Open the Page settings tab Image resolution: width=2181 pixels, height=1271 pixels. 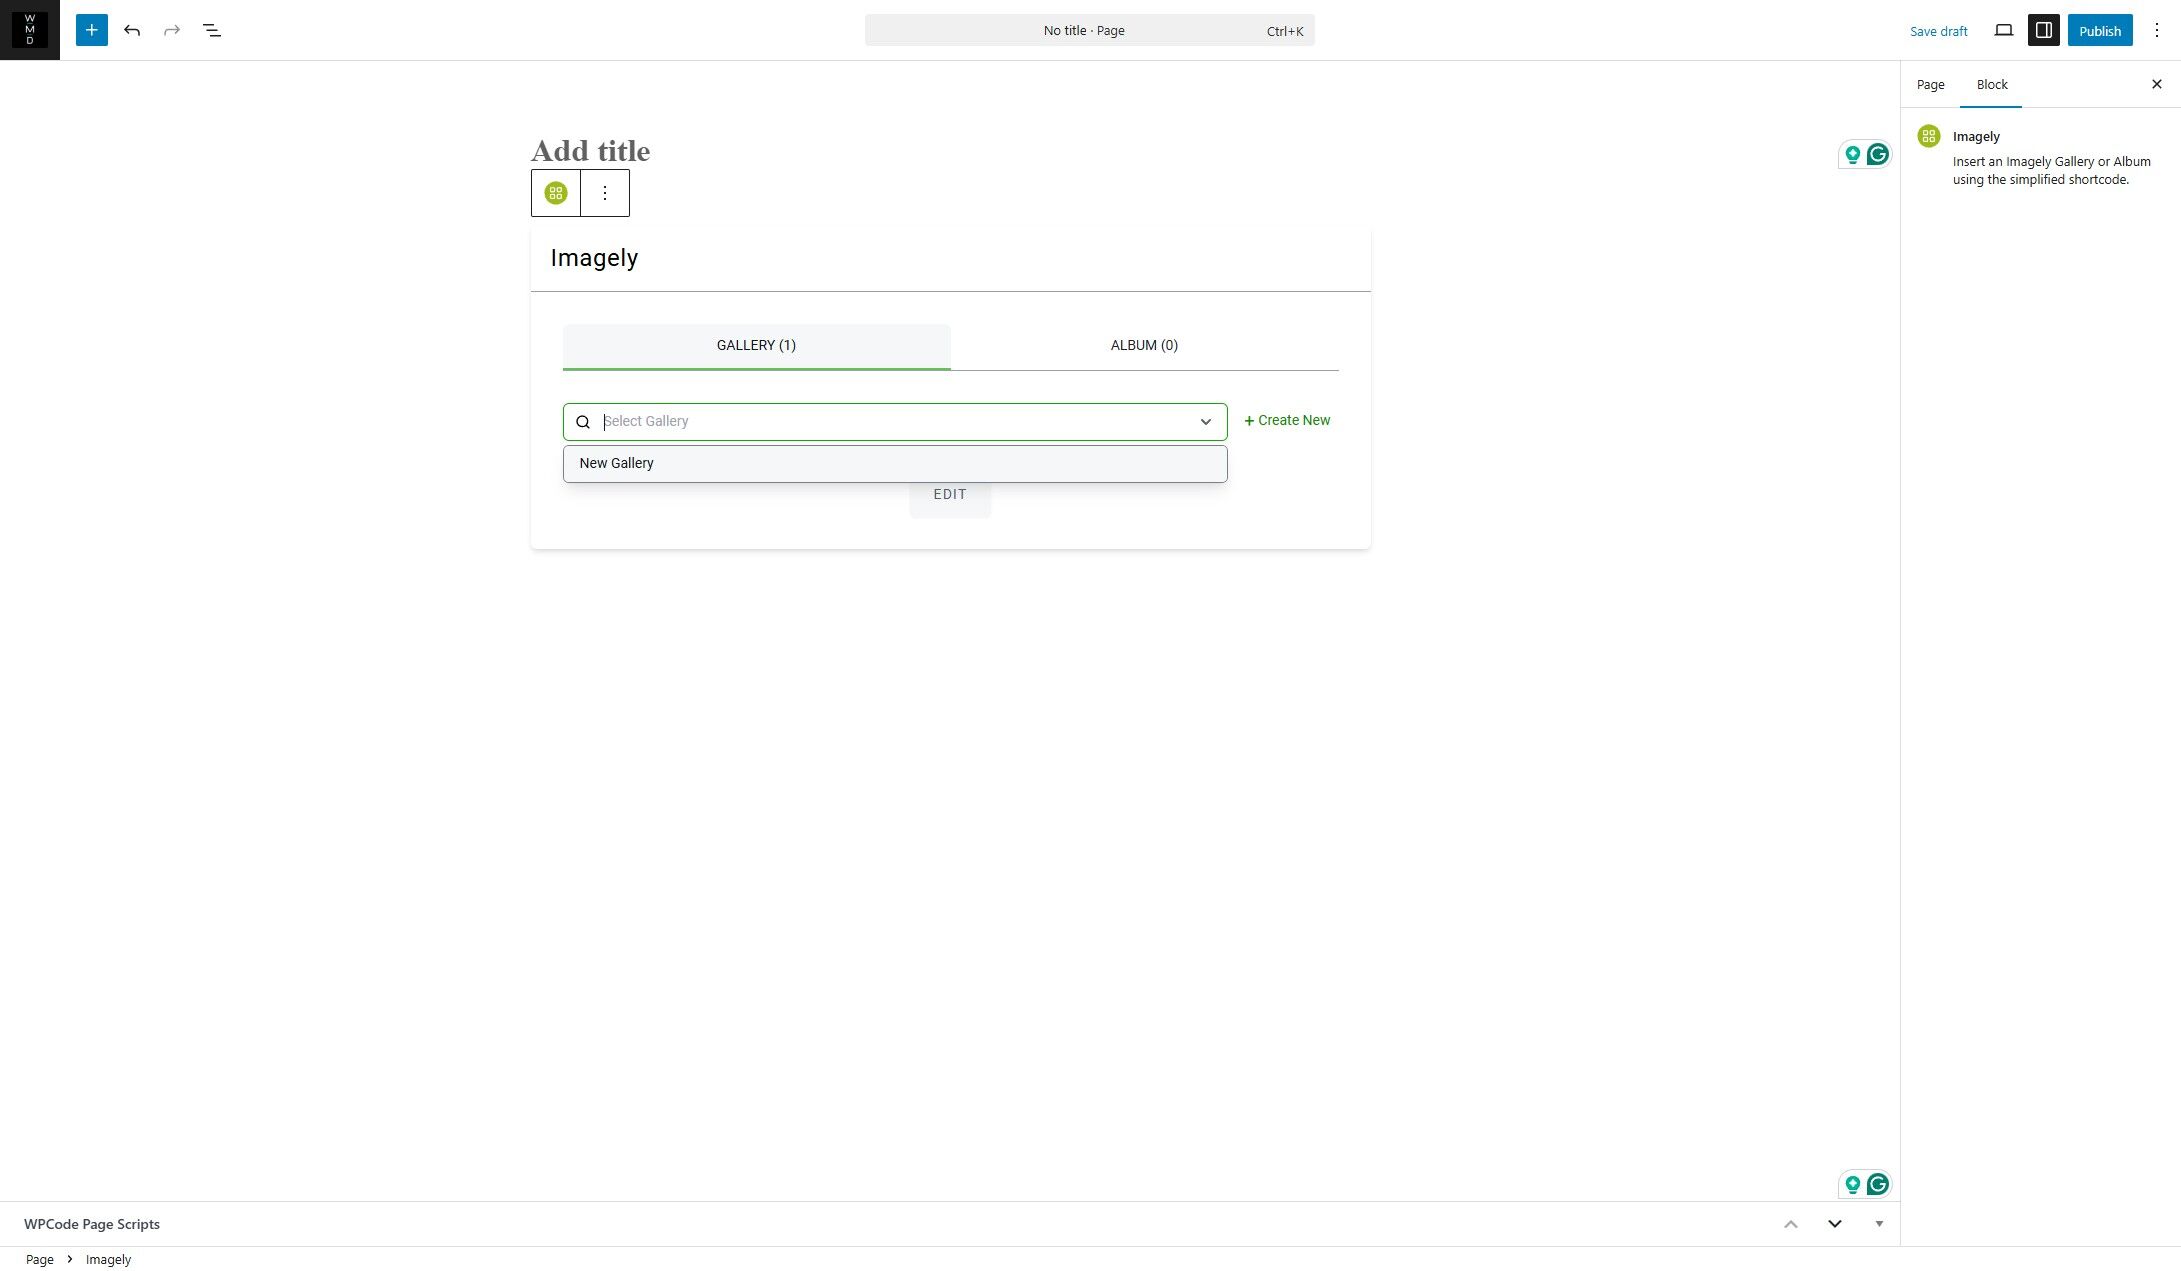click(1930, 85)
